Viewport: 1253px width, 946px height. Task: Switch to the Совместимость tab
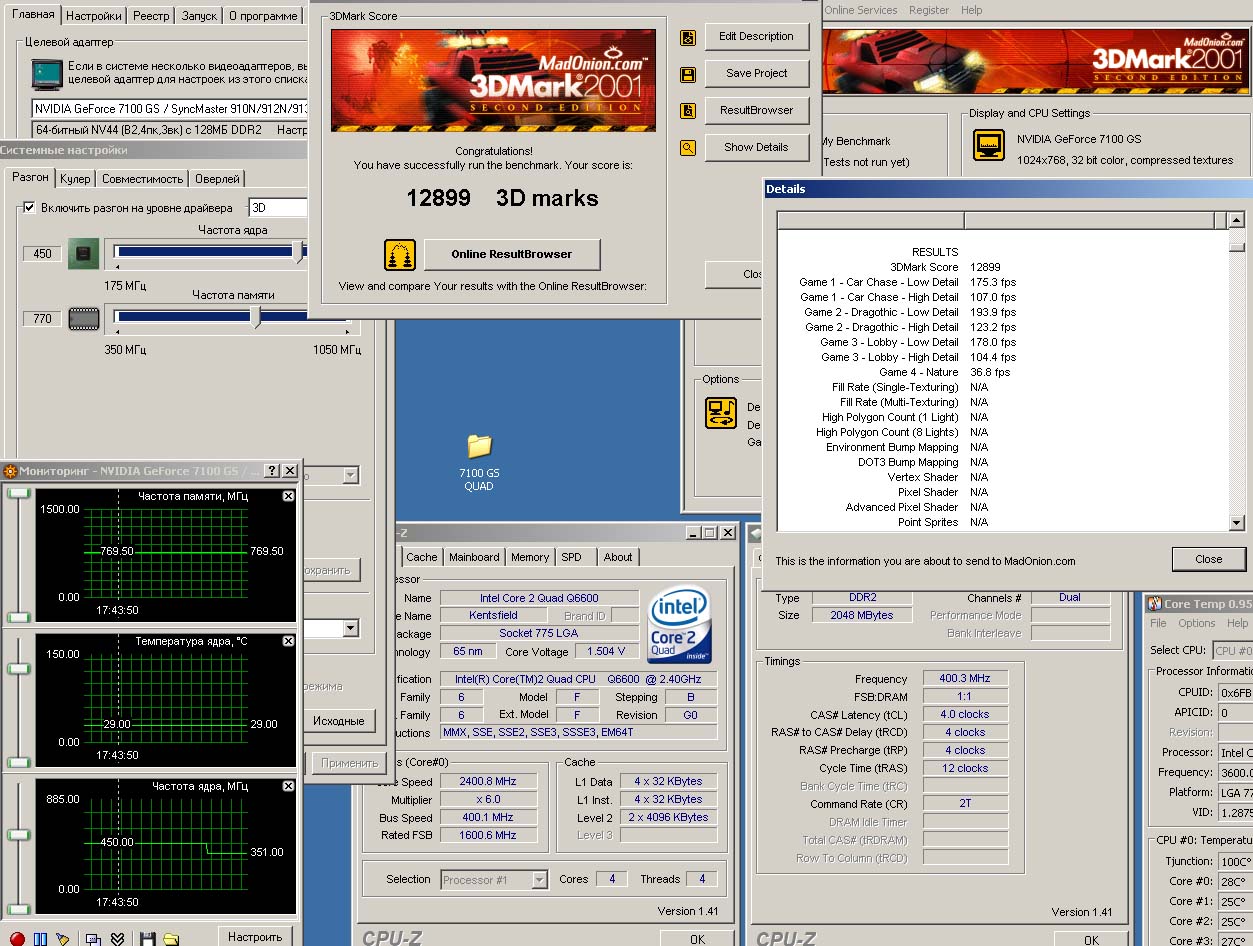[x=143, y=179]
